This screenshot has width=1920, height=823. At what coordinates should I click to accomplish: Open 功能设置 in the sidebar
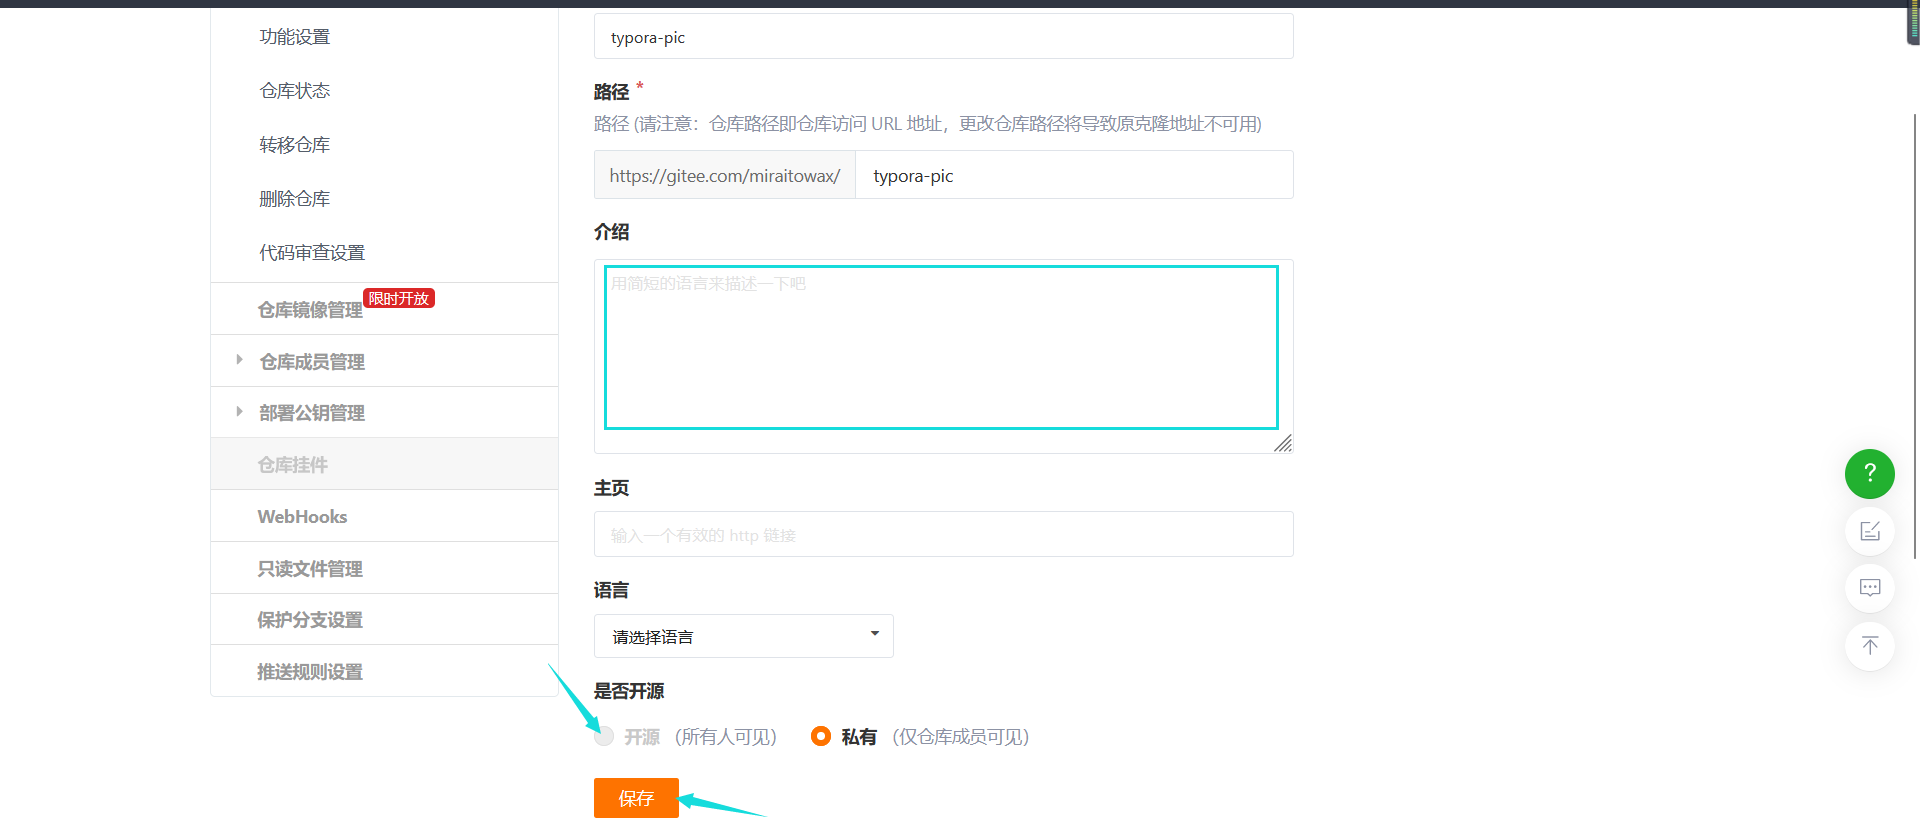click(x=295, y=37)
